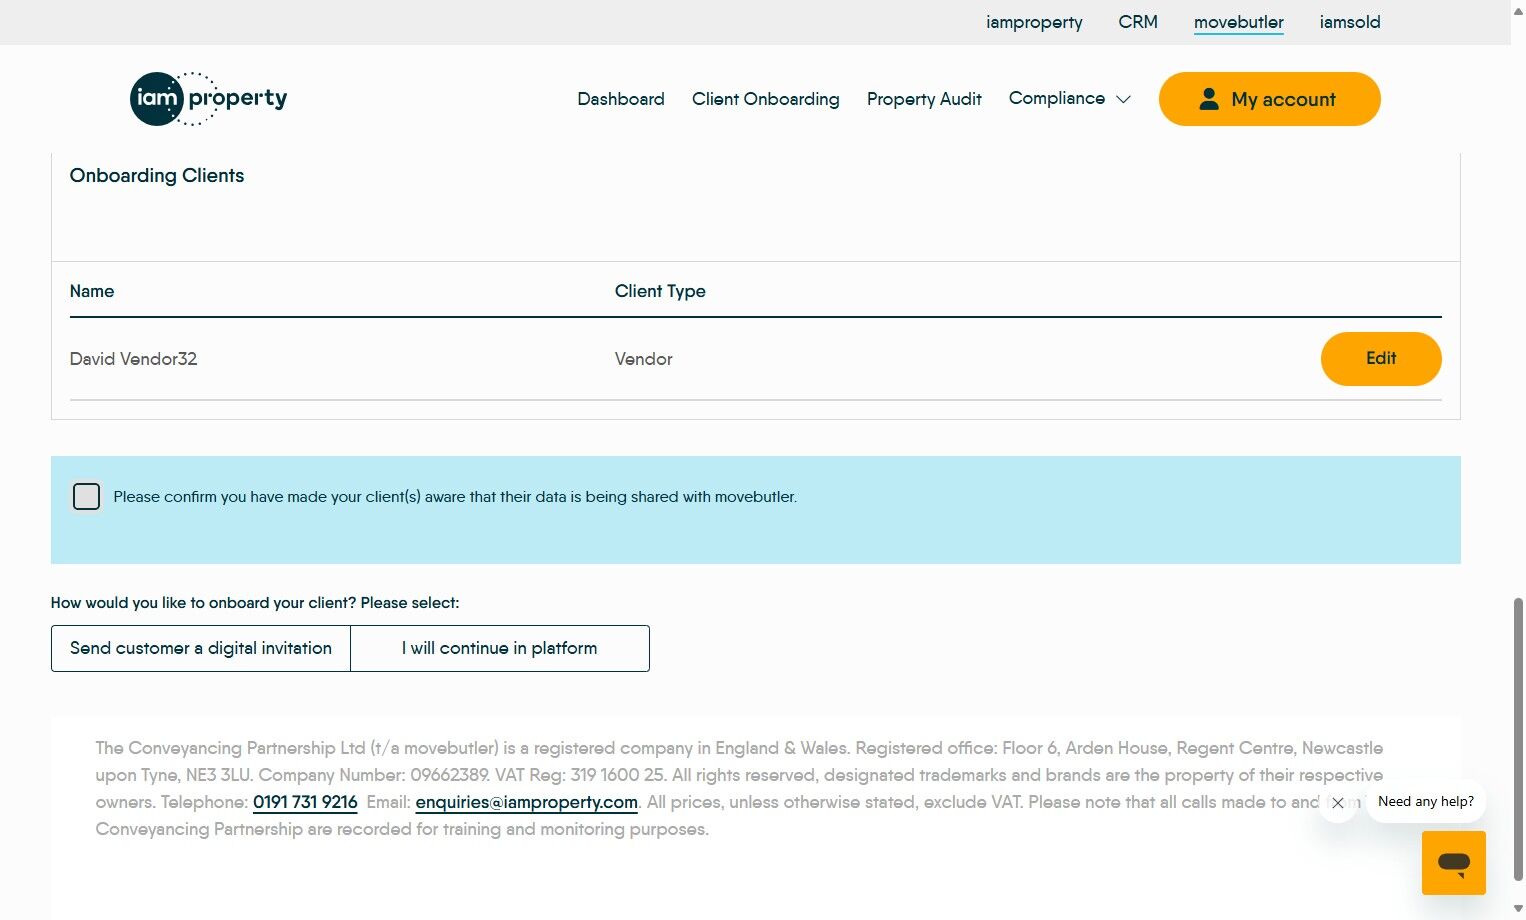Click the My account button

point(1269,99)
